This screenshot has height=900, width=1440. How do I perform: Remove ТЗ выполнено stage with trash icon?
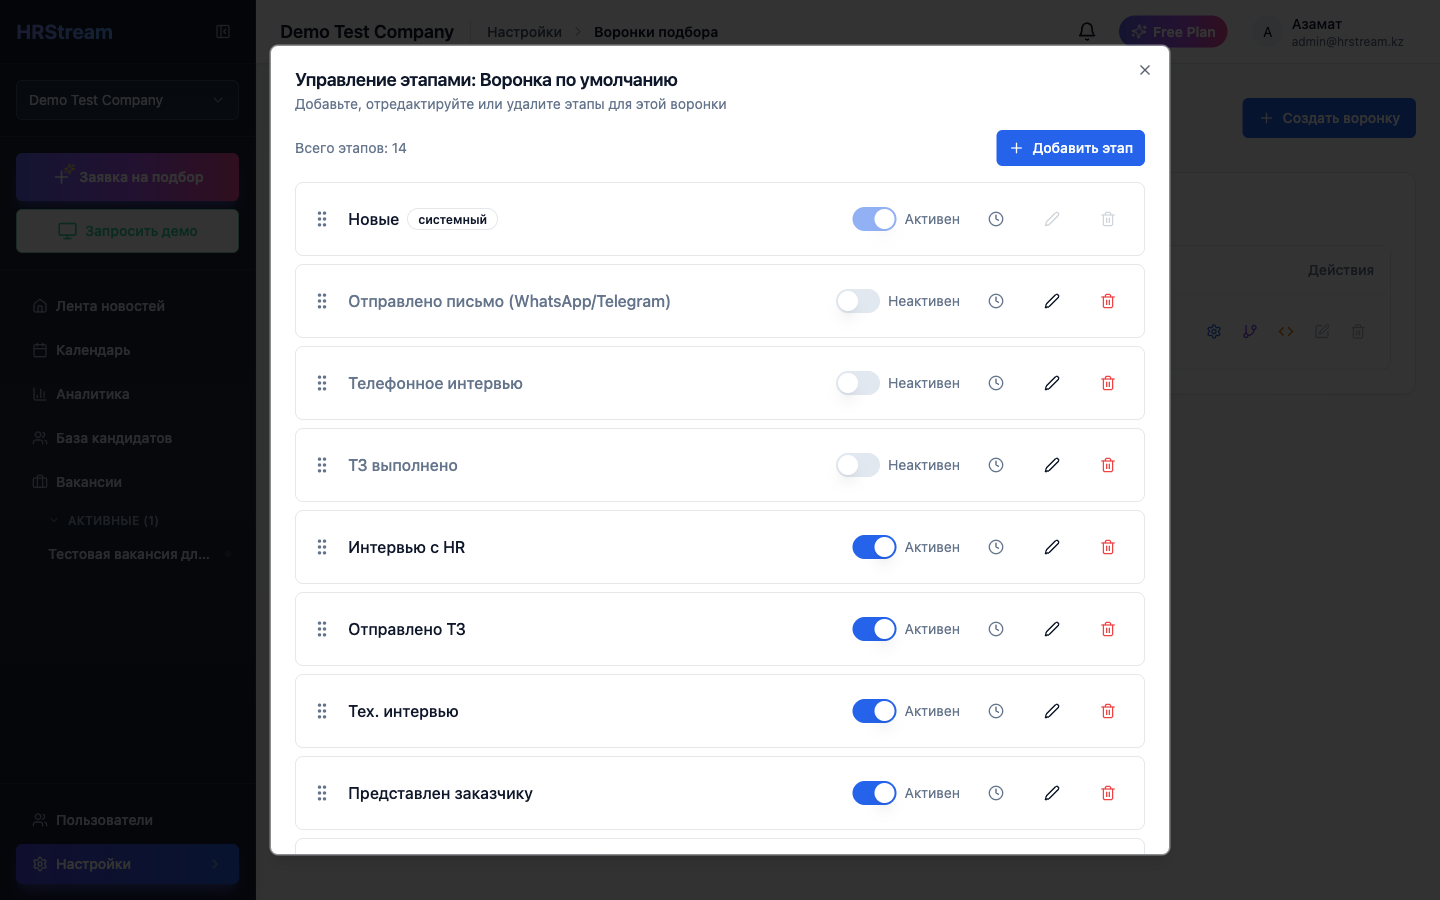(1107, 465)
